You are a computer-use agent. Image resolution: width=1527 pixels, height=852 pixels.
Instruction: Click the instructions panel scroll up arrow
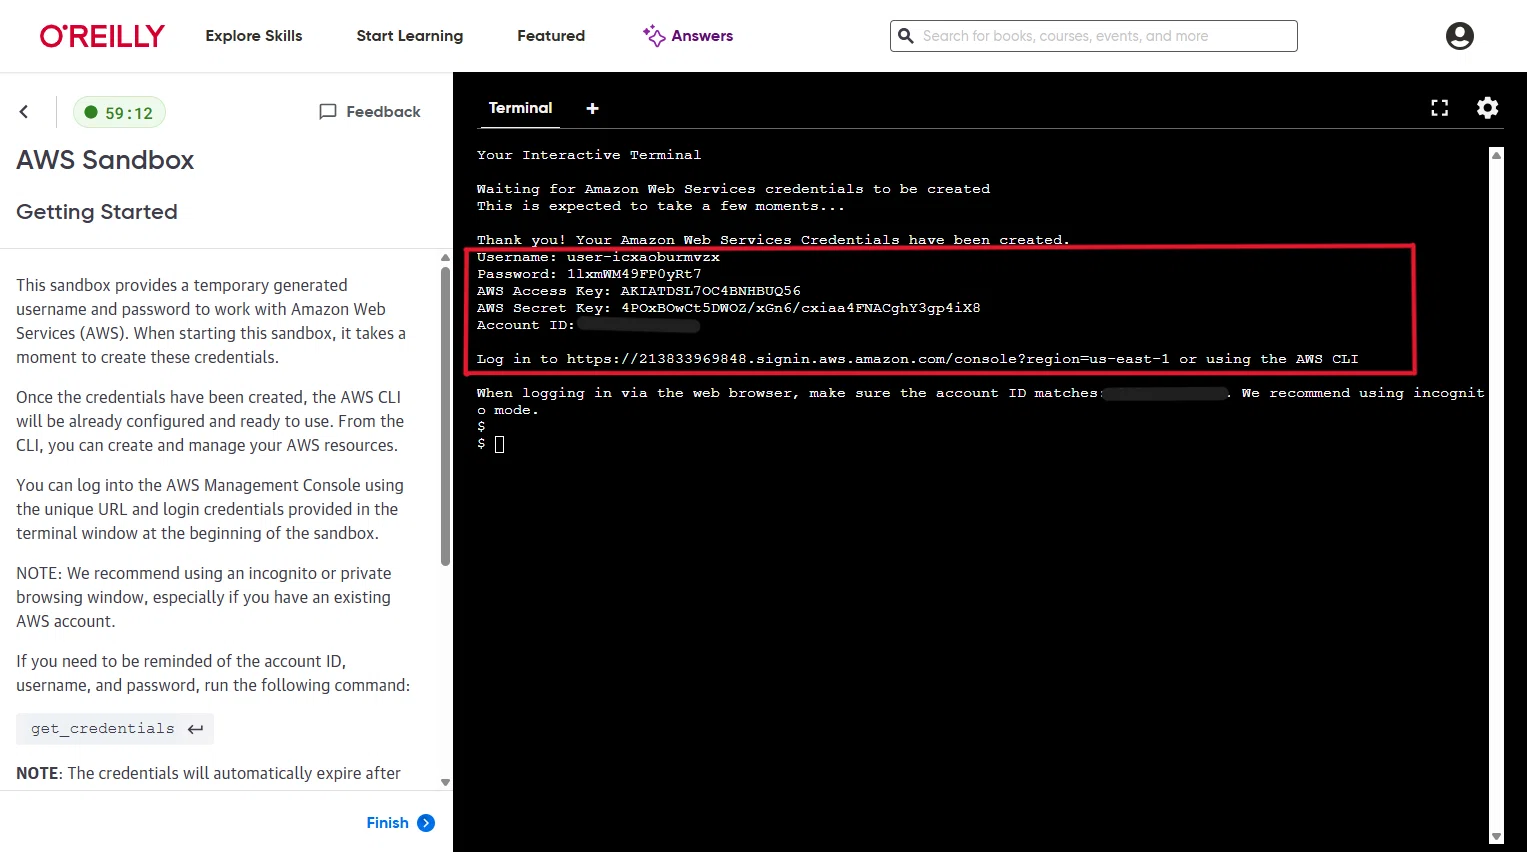446,258
